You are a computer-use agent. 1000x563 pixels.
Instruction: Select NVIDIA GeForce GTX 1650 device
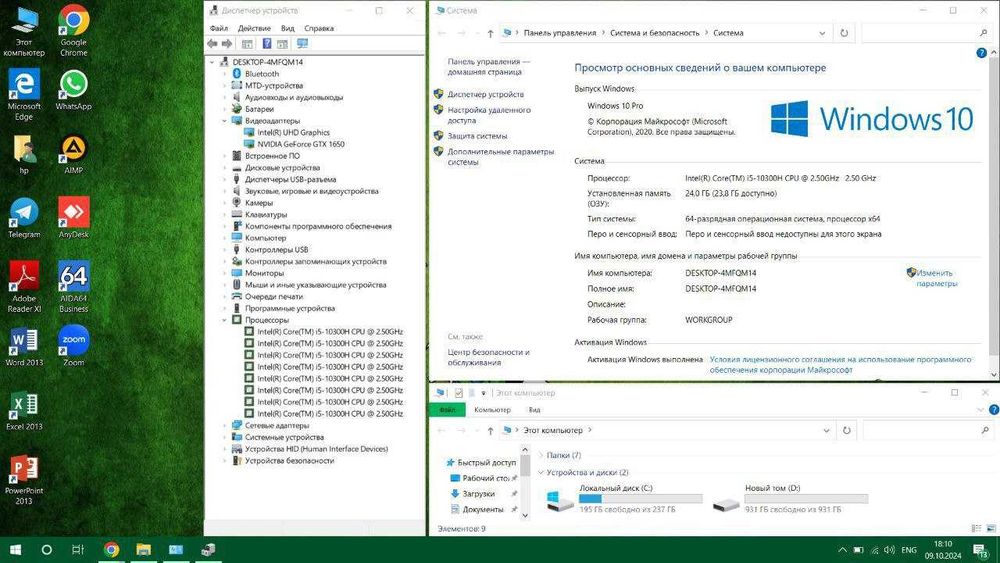point(300,144)
